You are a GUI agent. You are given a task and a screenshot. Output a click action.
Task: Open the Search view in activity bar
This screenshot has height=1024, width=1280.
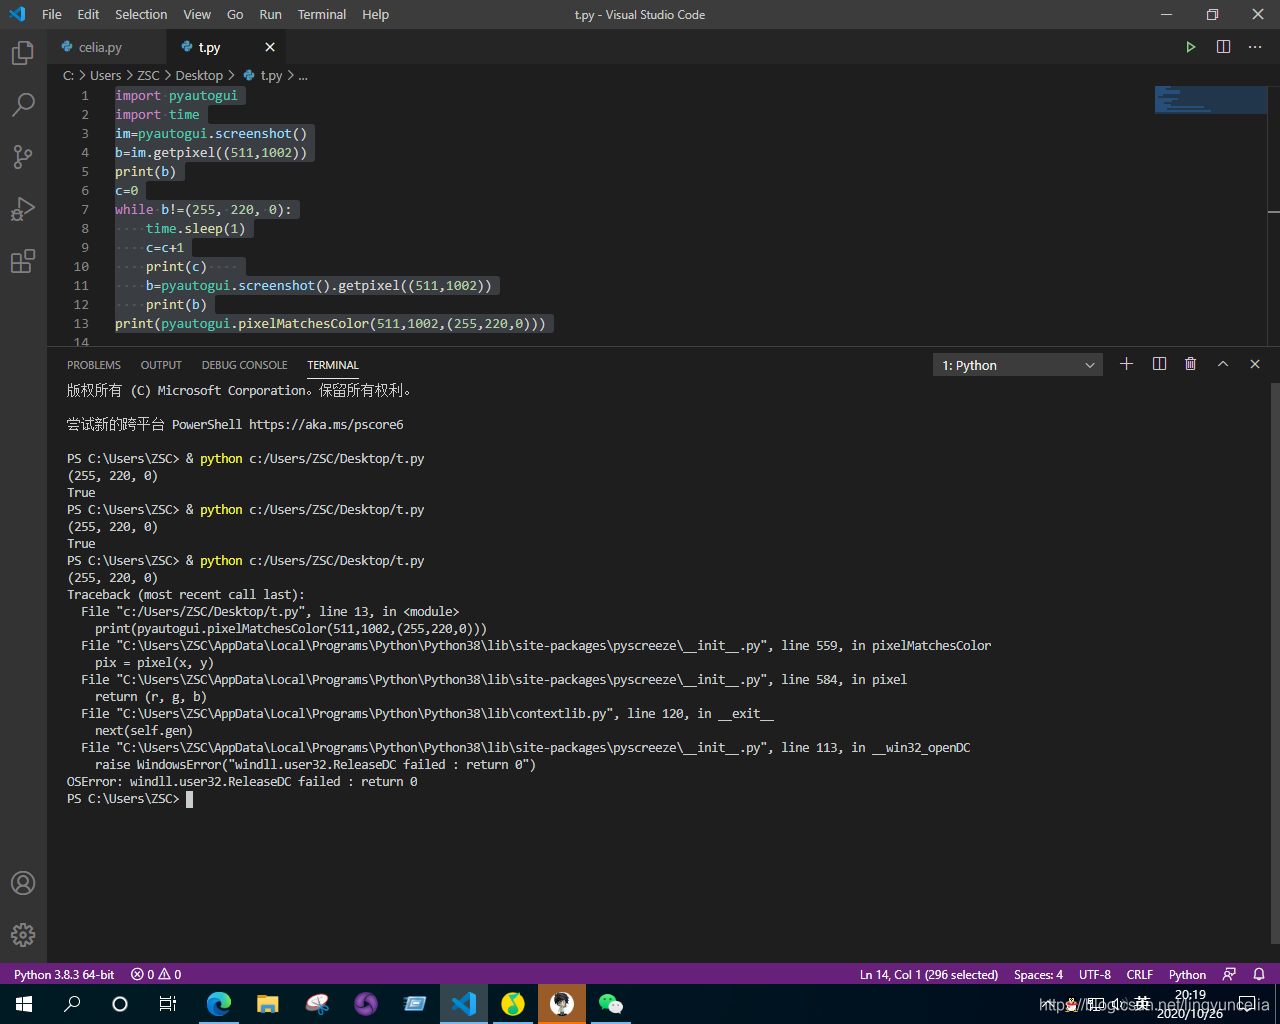pos(23,105)
